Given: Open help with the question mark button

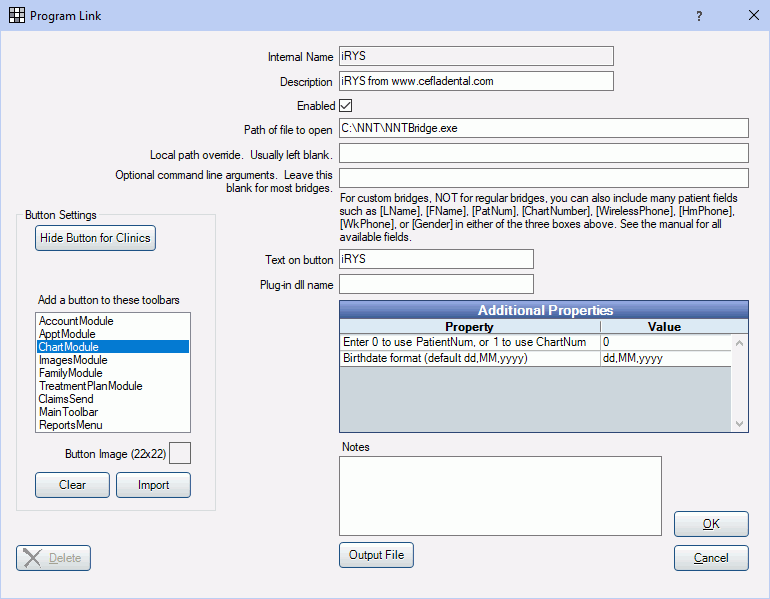Looking at the screenshot, I should coord(699,16).
